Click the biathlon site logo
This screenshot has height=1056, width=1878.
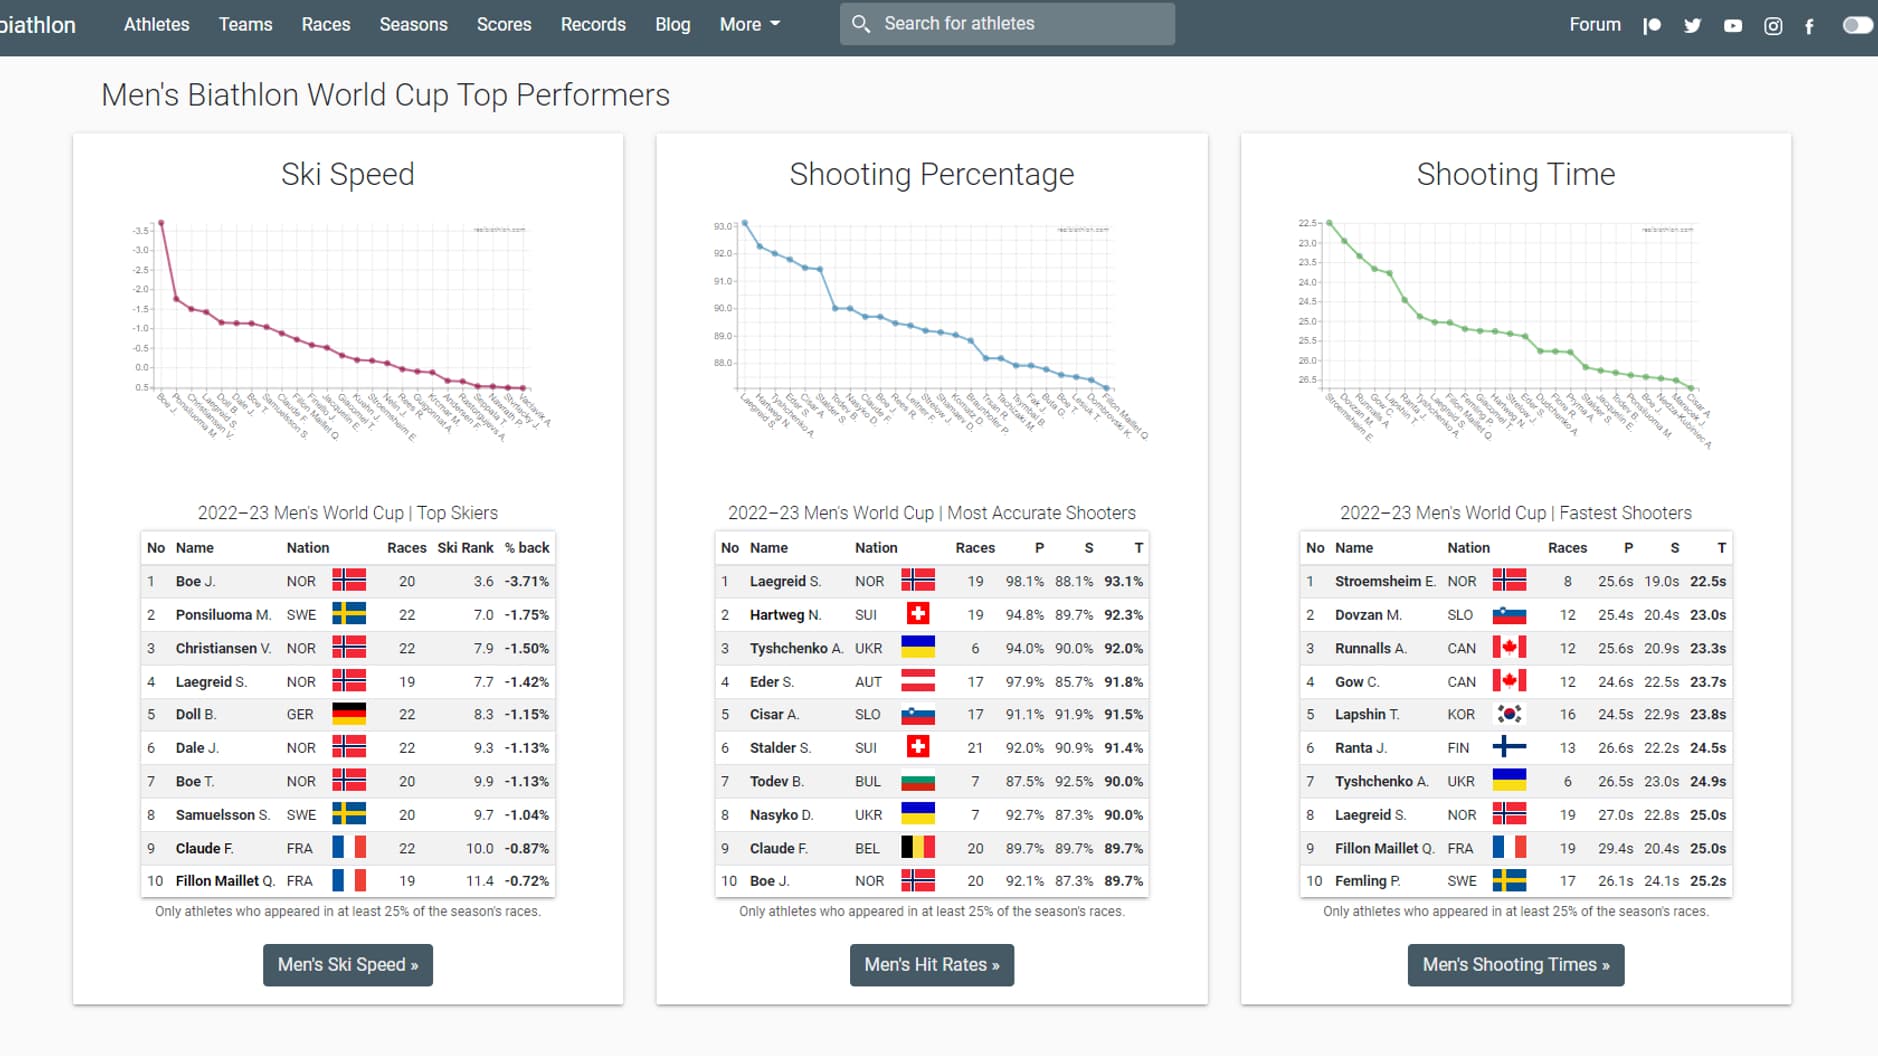tap(38, 25)
